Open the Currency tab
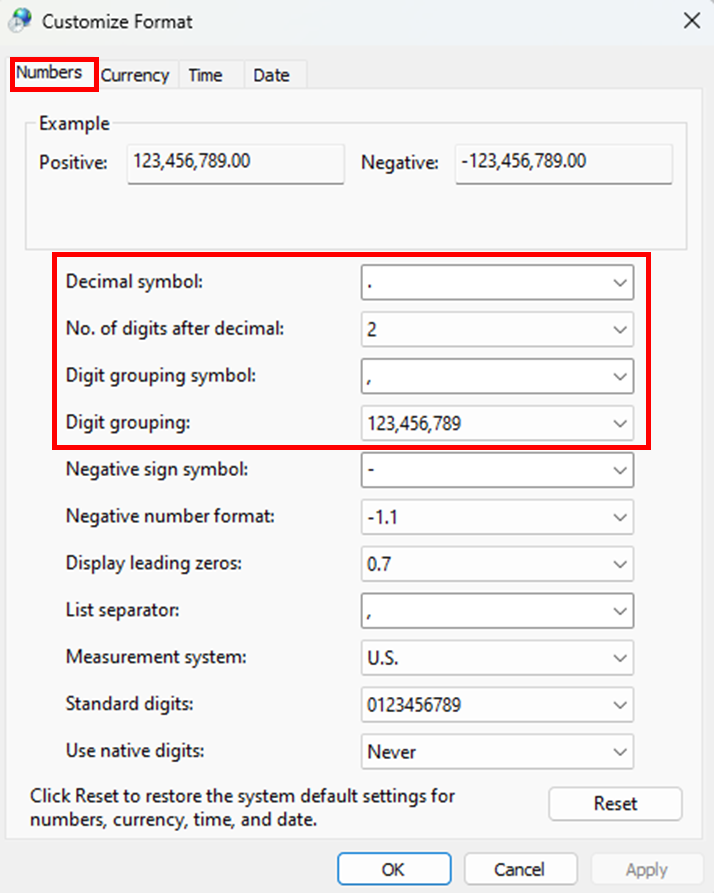 point(135,75)
